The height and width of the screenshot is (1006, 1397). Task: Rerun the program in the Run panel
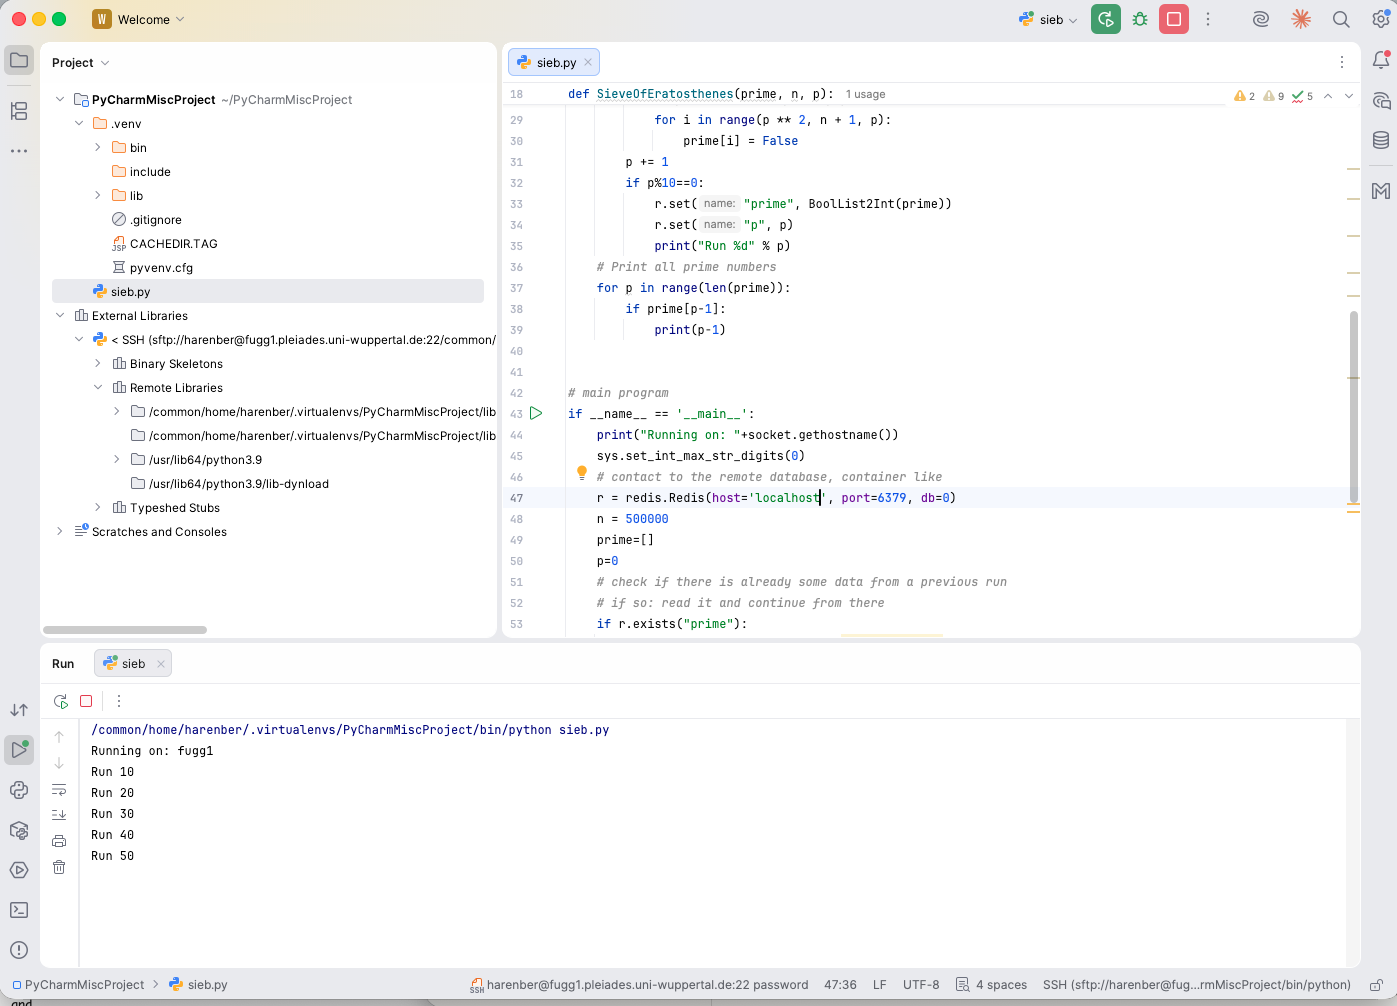(59, 701)
